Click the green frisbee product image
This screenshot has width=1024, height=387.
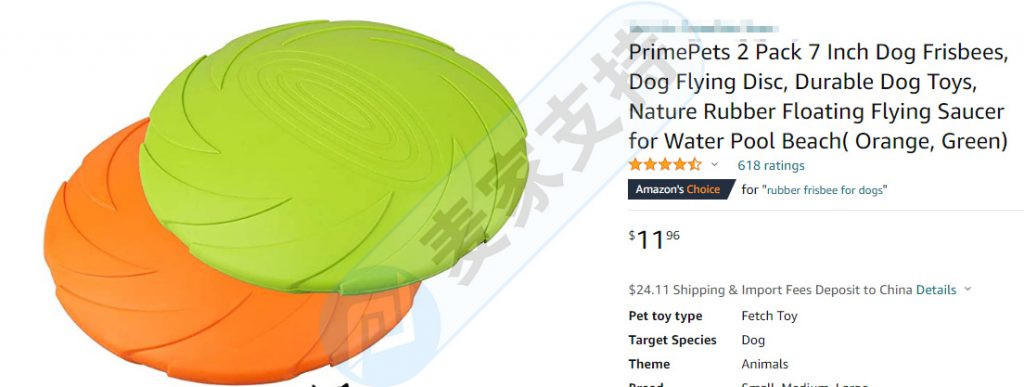pyautogui.click(x=333, y=157)
